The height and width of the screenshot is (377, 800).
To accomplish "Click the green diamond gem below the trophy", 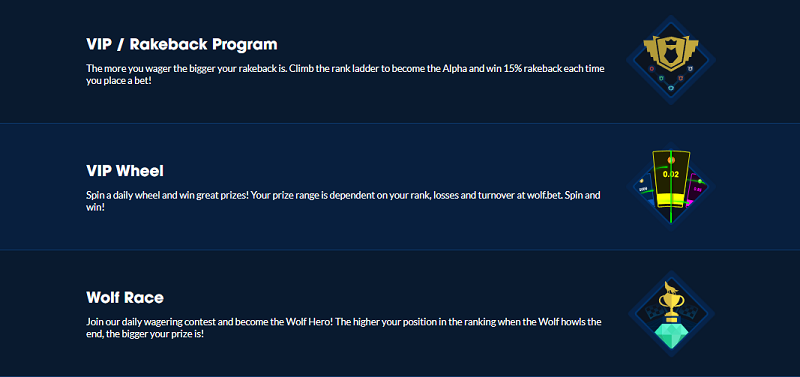I will tap(671, 334).
